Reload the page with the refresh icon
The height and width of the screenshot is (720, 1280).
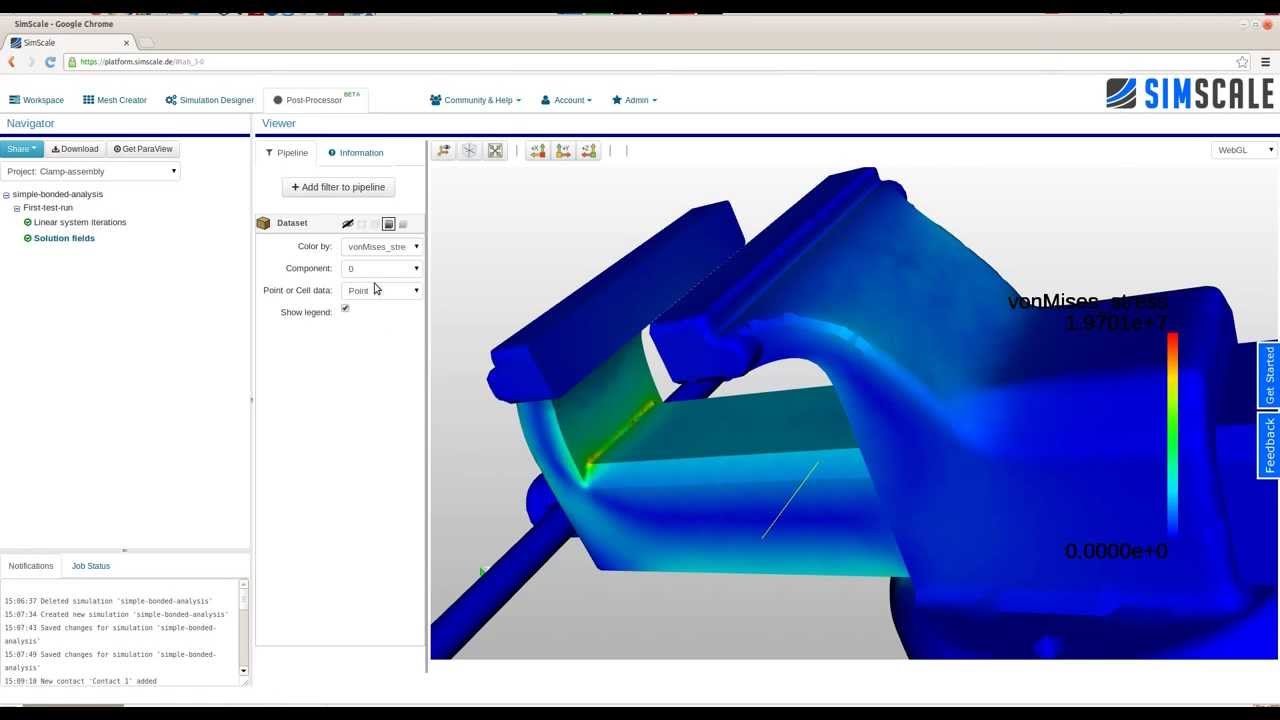(x=50, y=62)
